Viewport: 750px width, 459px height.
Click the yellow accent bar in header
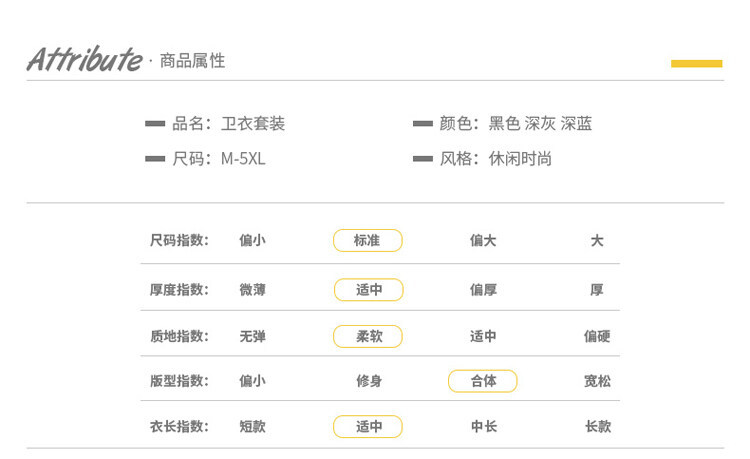[696, 63]
